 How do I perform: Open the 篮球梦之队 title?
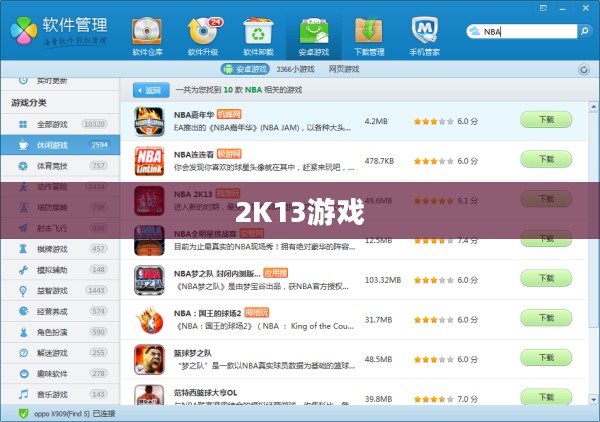coord(192,353)
